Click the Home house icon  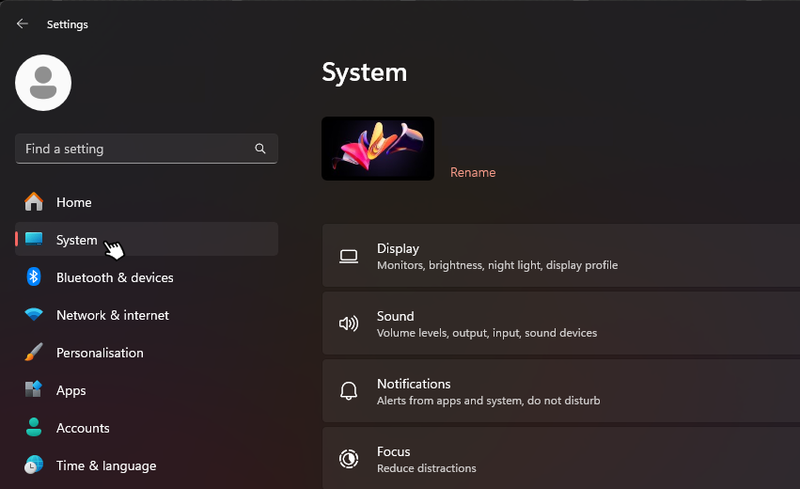pos(34,202)
